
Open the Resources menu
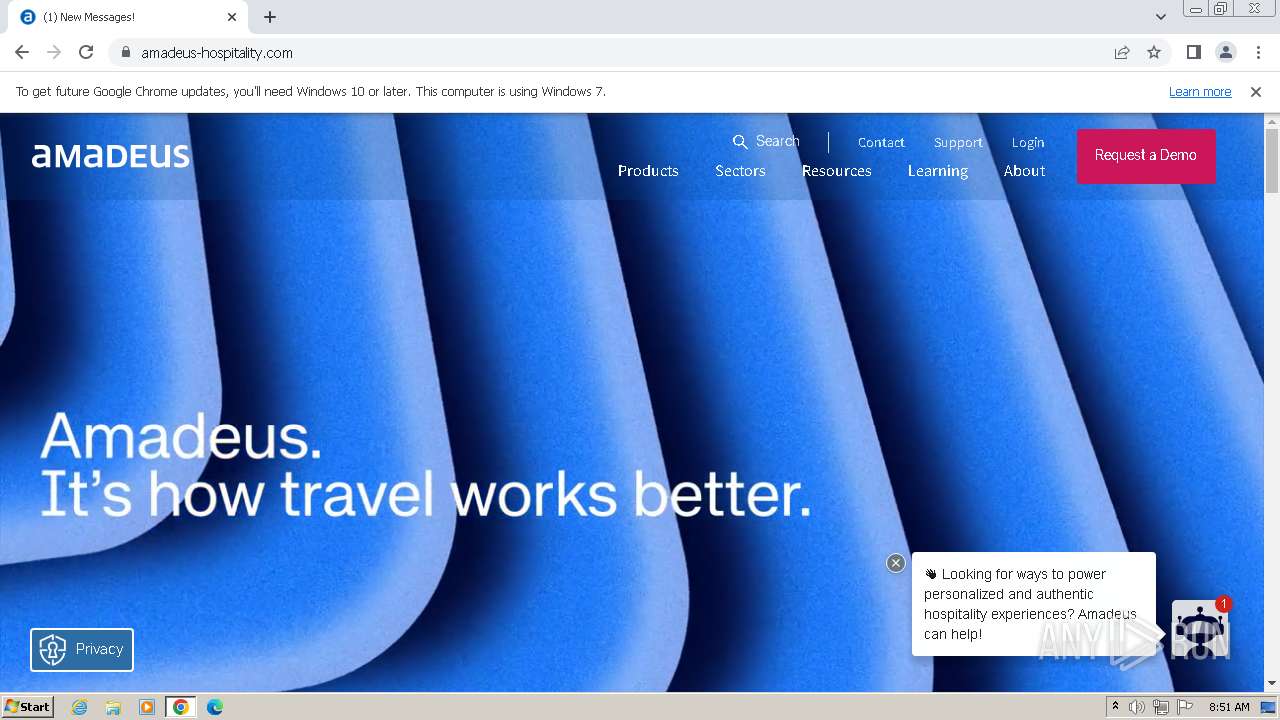(837, 171)
